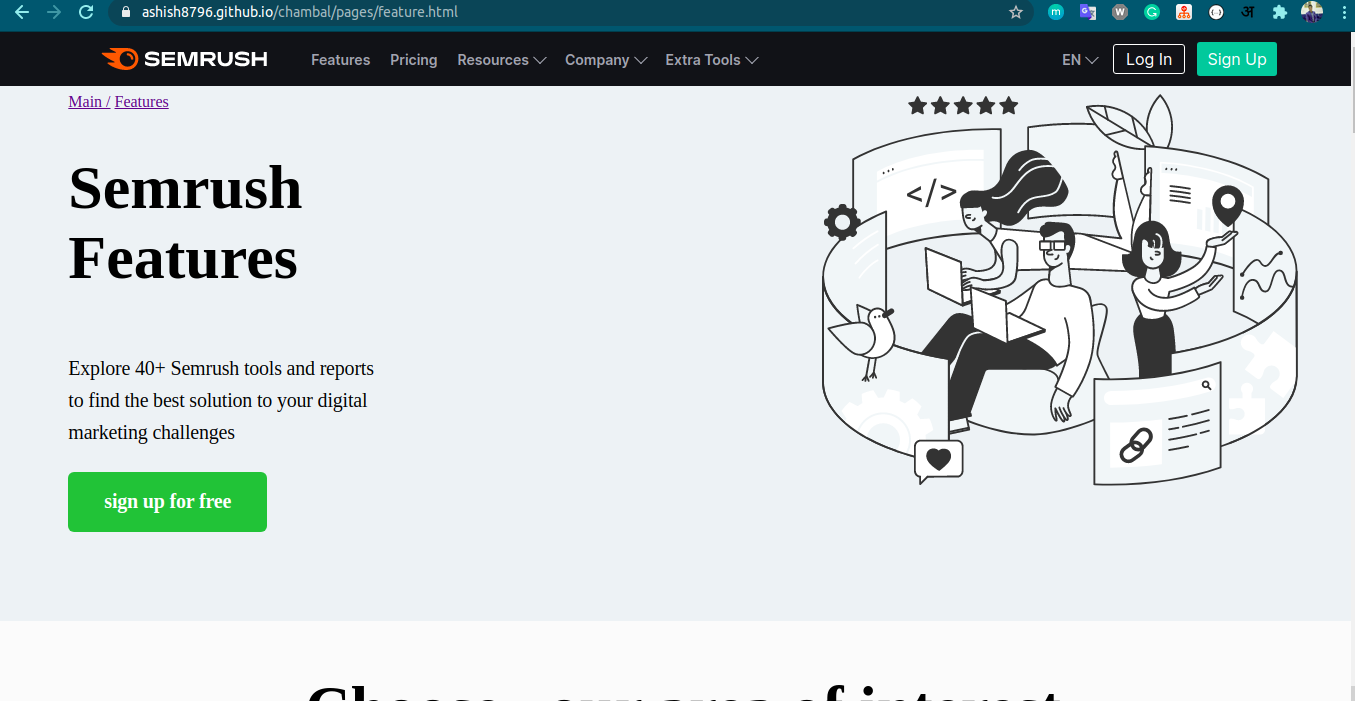Click the green Sign Up button
This screenshot has height=701, width=1355.
(1237, 59)
